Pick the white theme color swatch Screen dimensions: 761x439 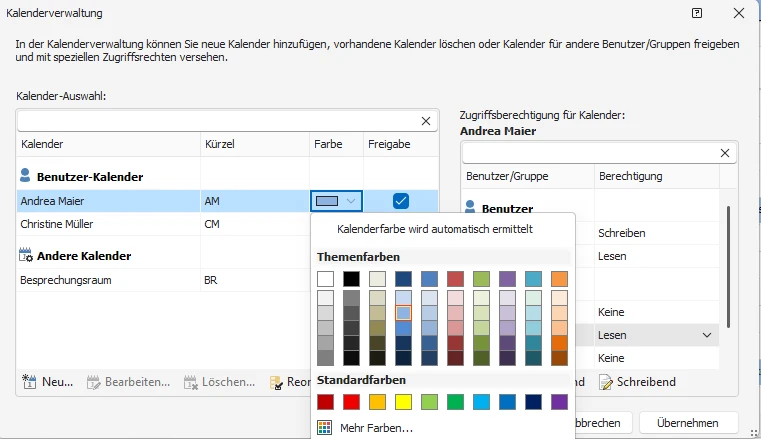pos(326,279)
